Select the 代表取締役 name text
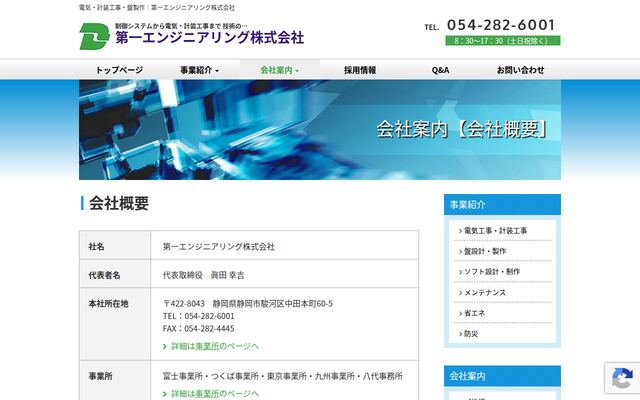This screenshot has height=400, width=640. click(x=203, y=275)
